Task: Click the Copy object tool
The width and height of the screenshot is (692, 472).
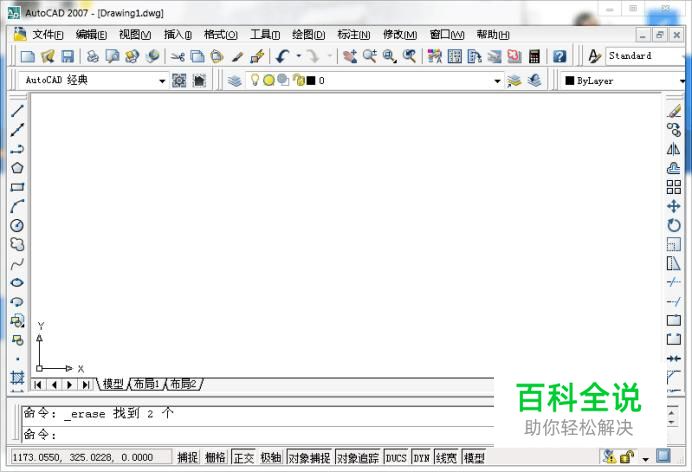Action: [674, 130]
